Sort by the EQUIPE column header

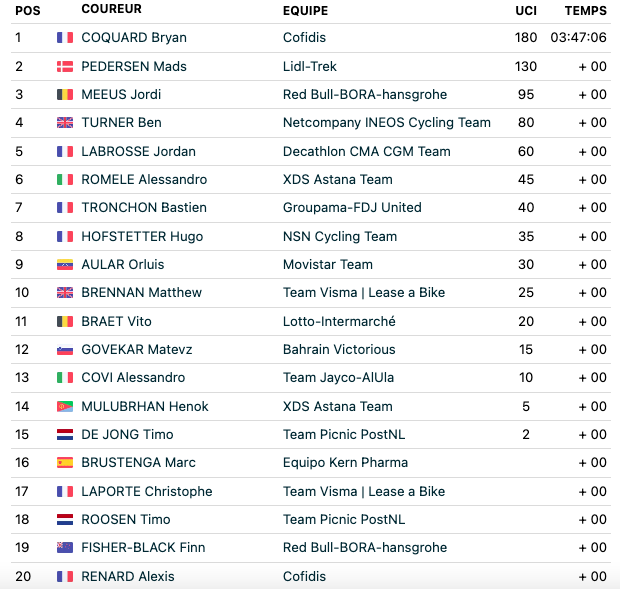pos(305,11)
